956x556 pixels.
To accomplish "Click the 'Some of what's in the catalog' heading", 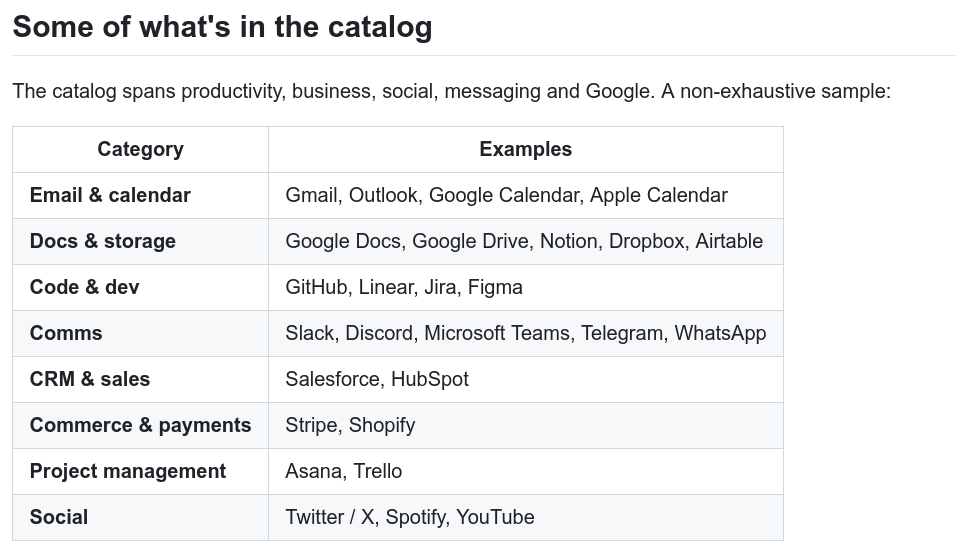I will pos(223,27).
